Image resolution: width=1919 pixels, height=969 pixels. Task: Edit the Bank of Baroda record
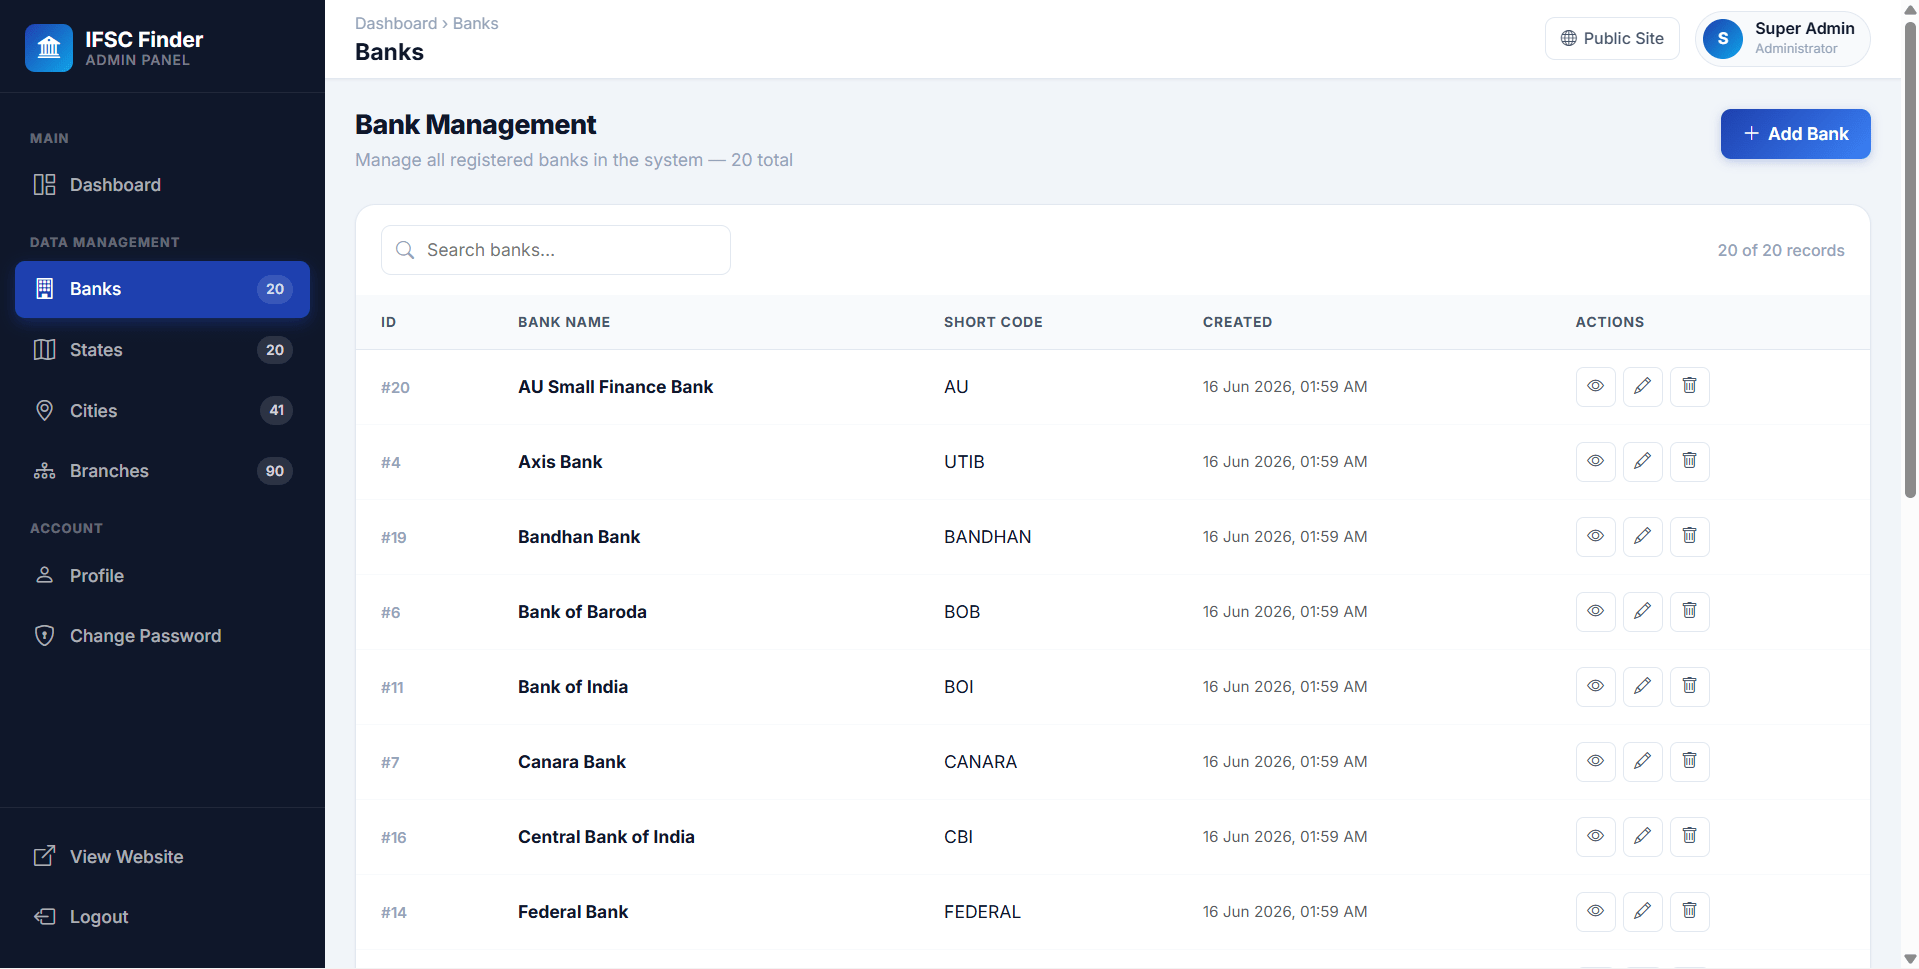tap(1642, 611)
